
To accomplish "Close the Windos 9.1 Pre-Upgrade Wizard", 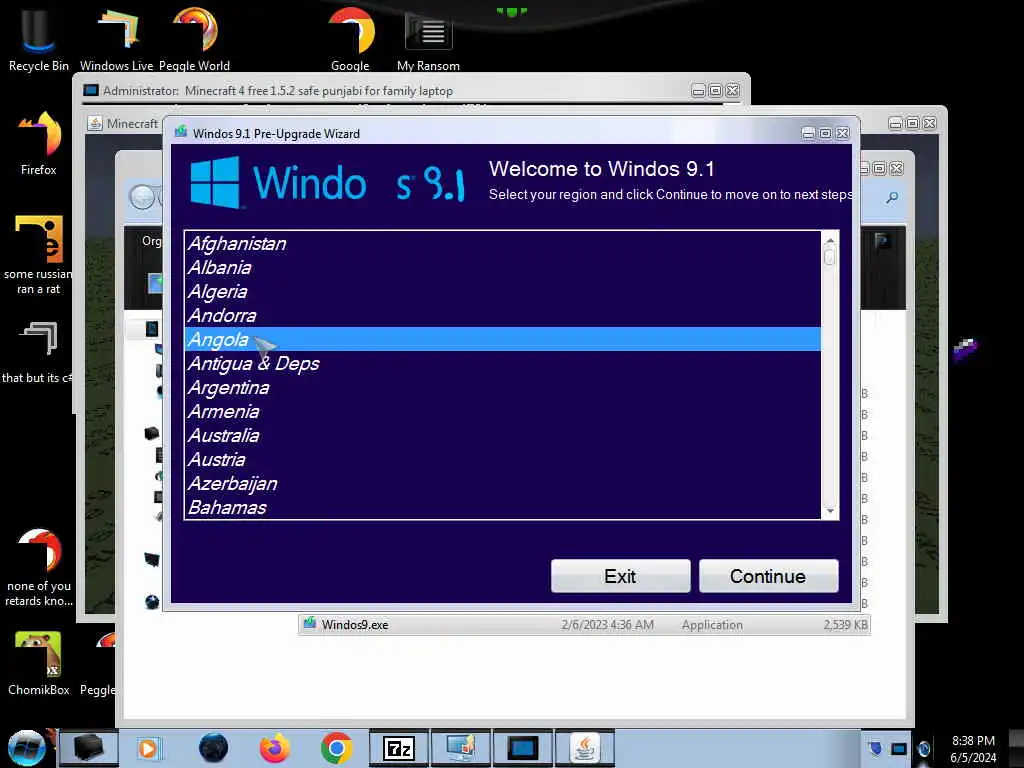I will pyautogui.click(x=843, y=133).
